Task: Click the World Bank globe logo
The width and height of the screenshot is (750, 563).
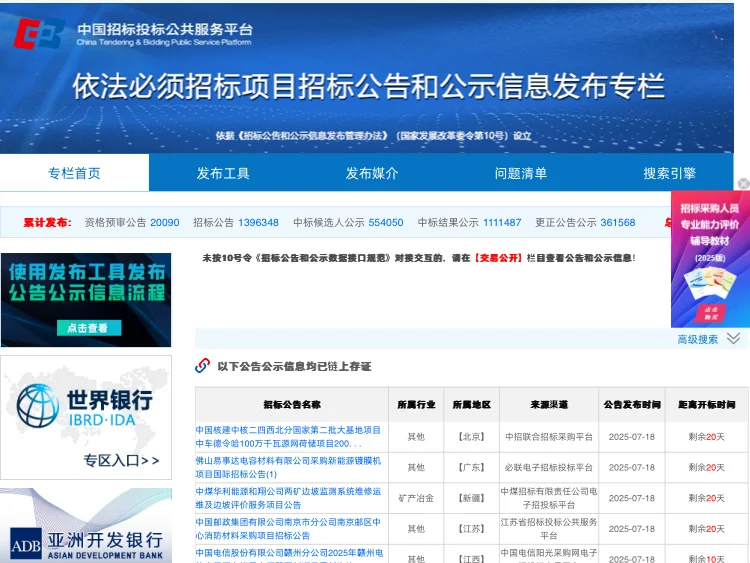Action: point(37,406)
